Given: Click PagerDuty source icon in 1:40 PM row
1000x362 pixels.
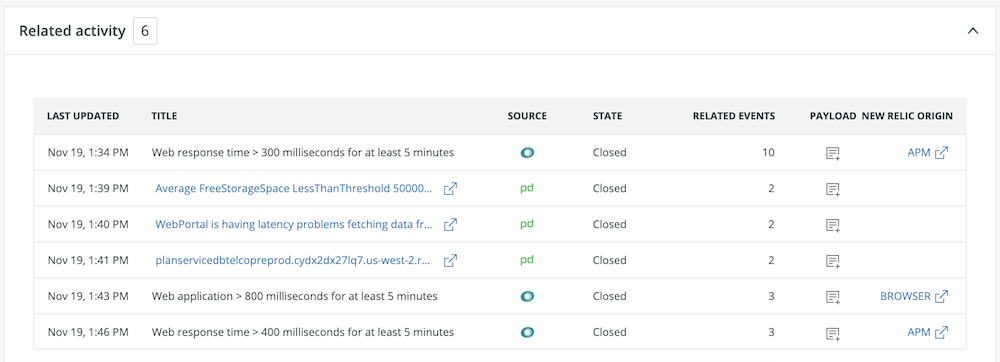Looking at the screenshot, I should (x=527, y=224).
